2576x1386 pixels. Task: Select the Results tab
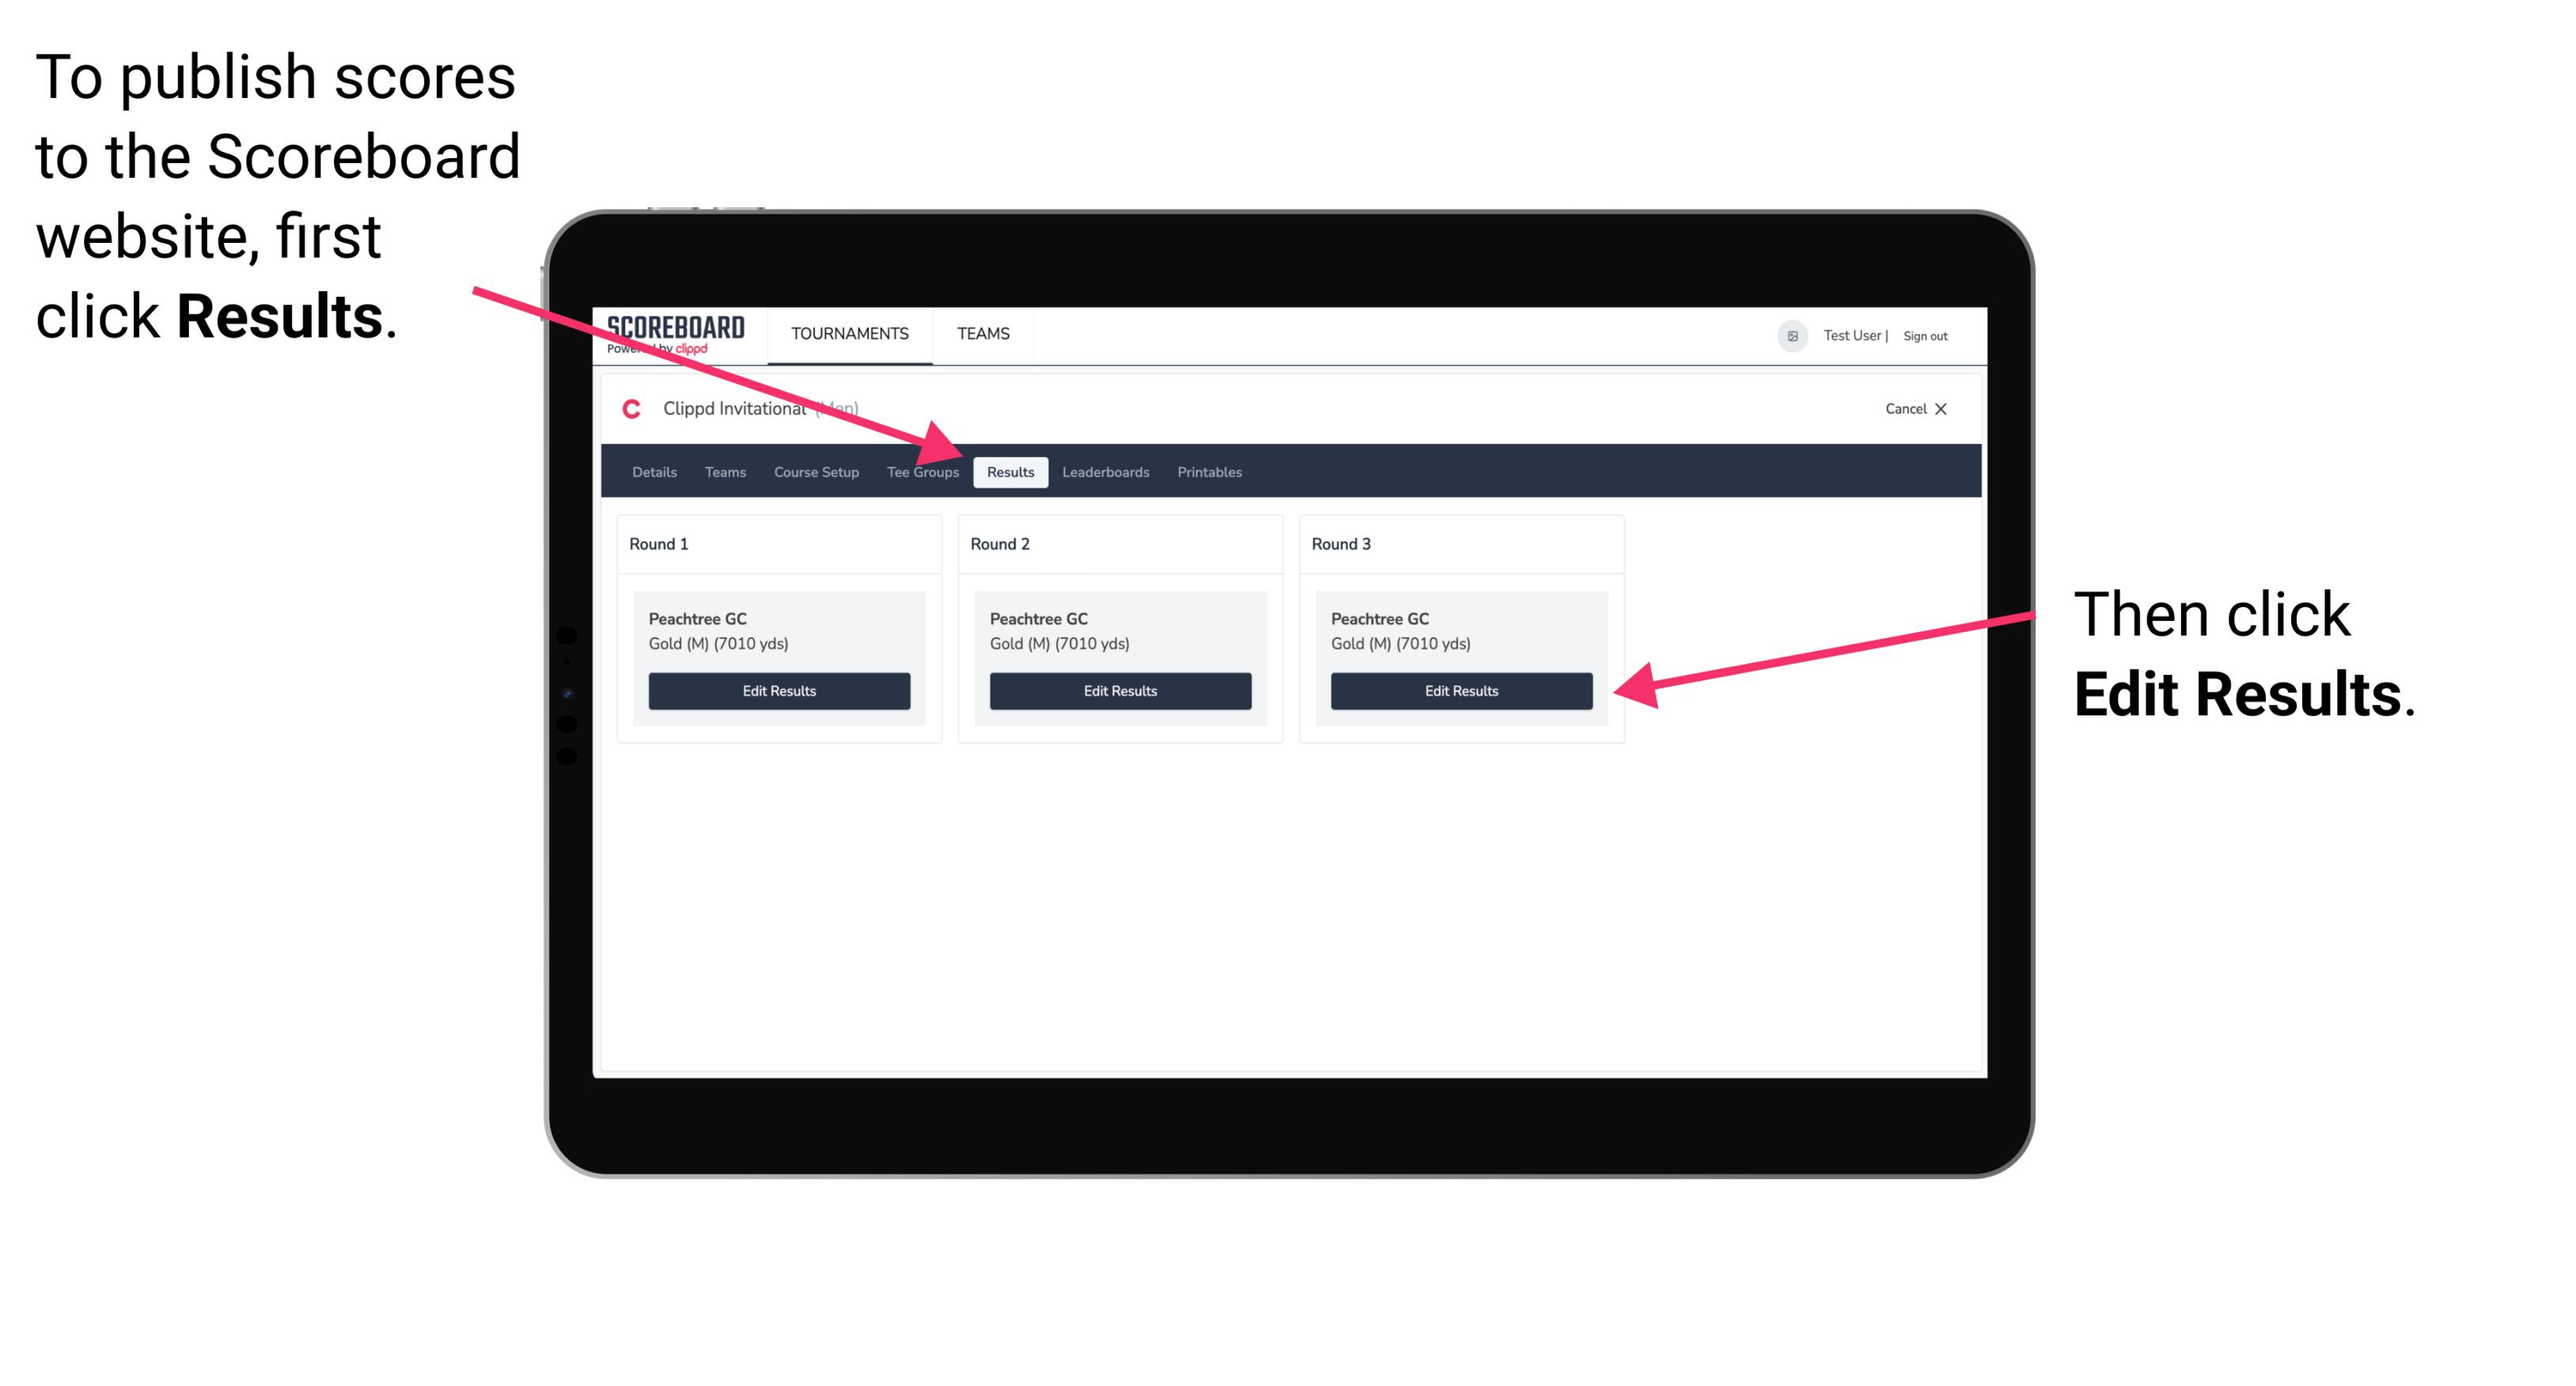(1010, 471)
